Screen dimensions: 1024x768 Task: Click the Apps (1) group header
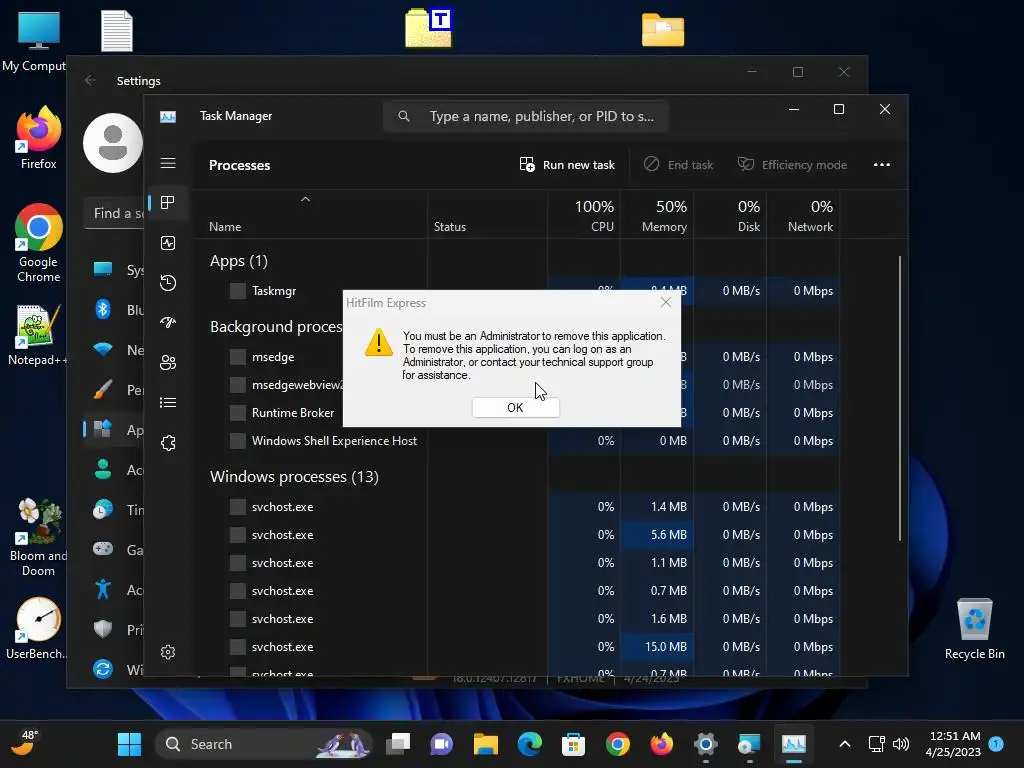(x=238, y=261)
